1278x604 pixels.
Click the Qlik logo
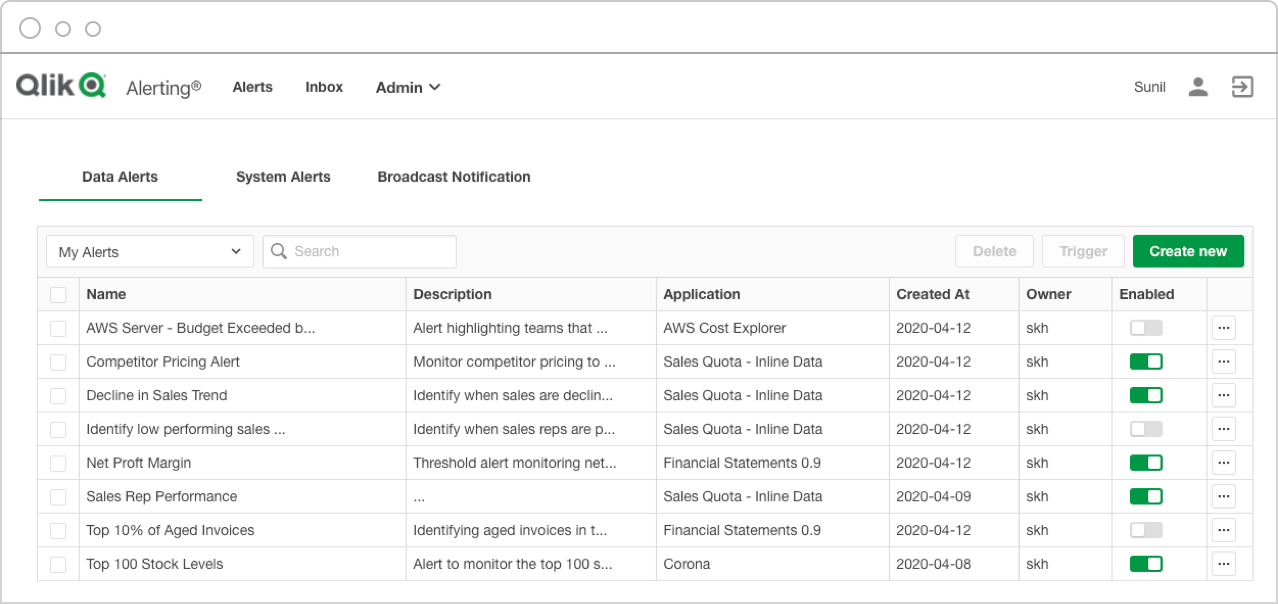[60, 86]
